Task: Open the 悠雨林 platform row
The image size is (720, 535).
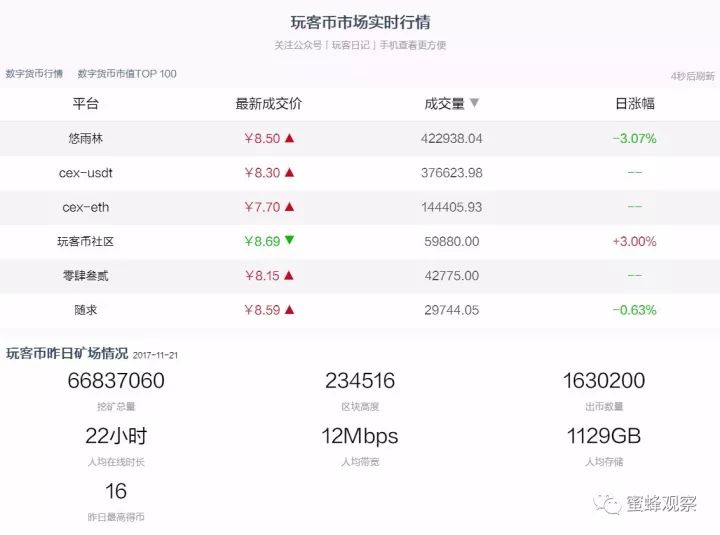Action: 360,138
